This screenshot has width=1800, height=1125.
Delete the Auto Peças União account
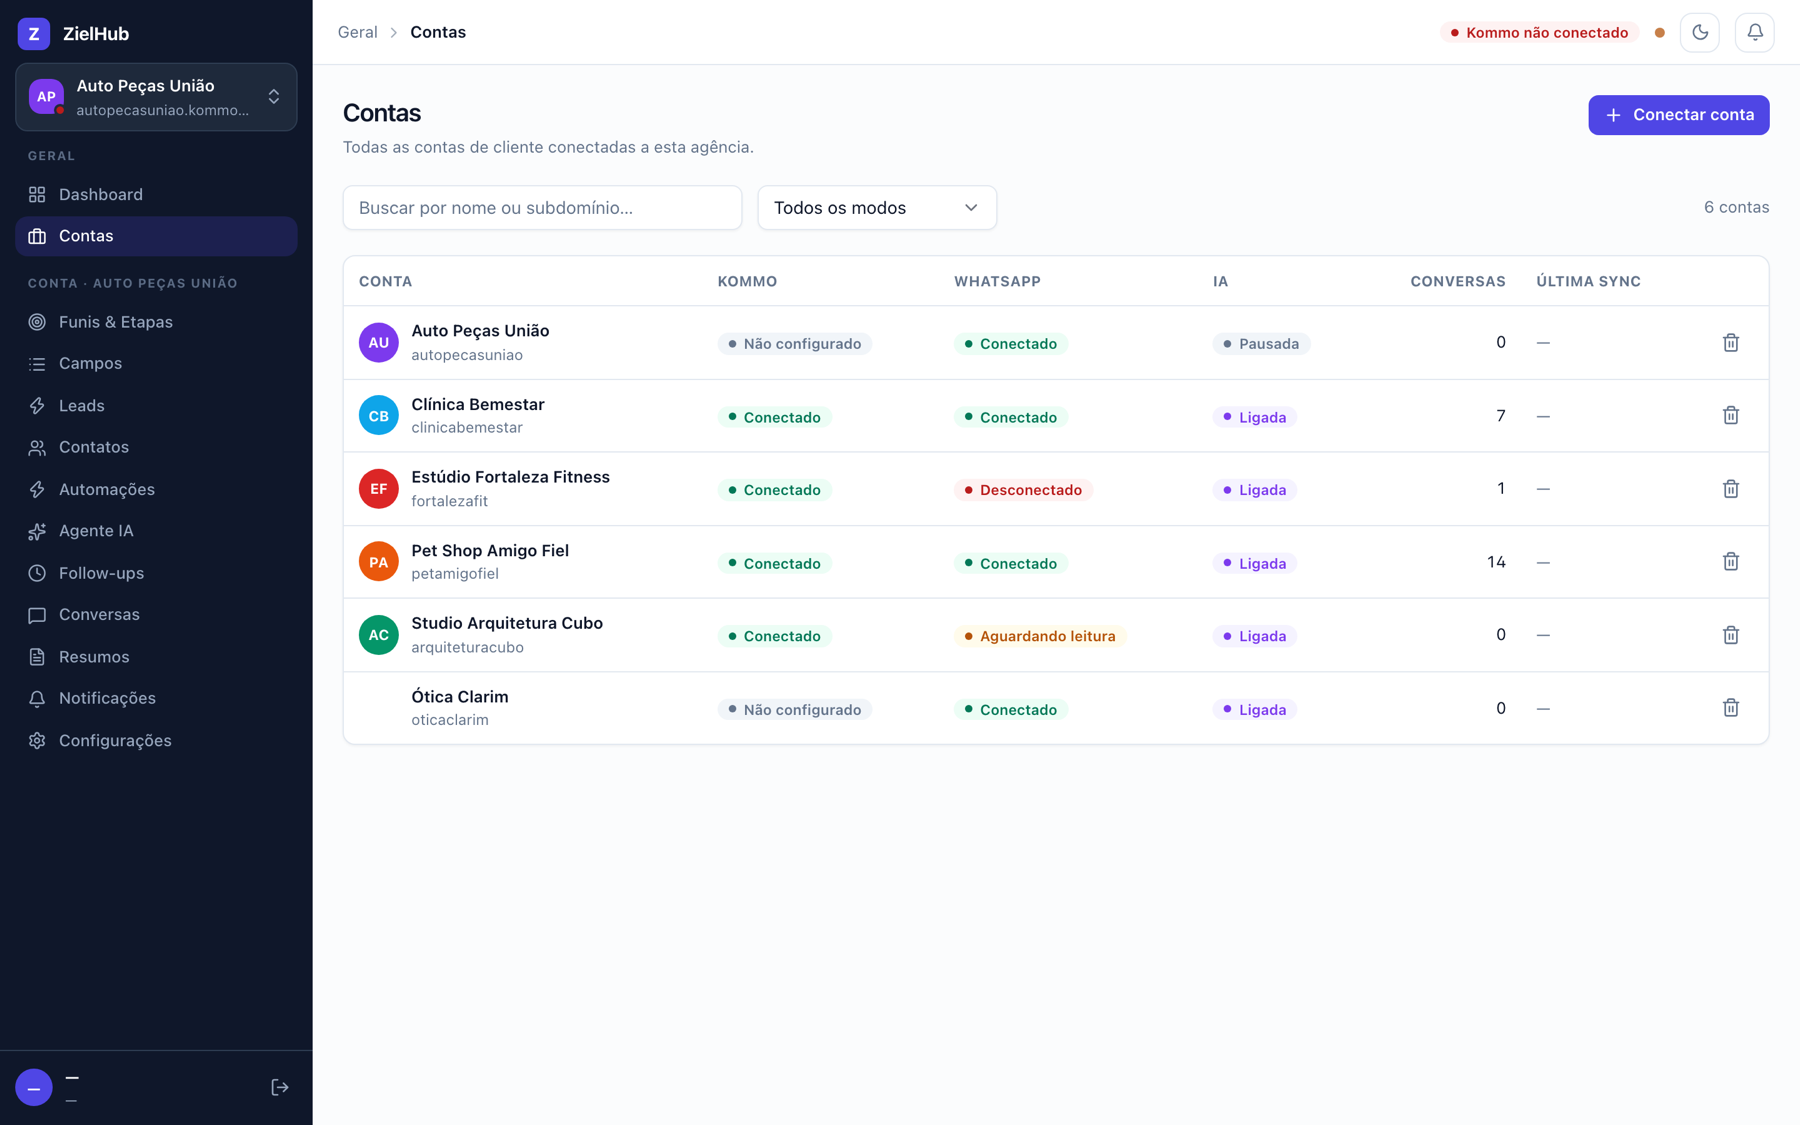pos(1731,343)
